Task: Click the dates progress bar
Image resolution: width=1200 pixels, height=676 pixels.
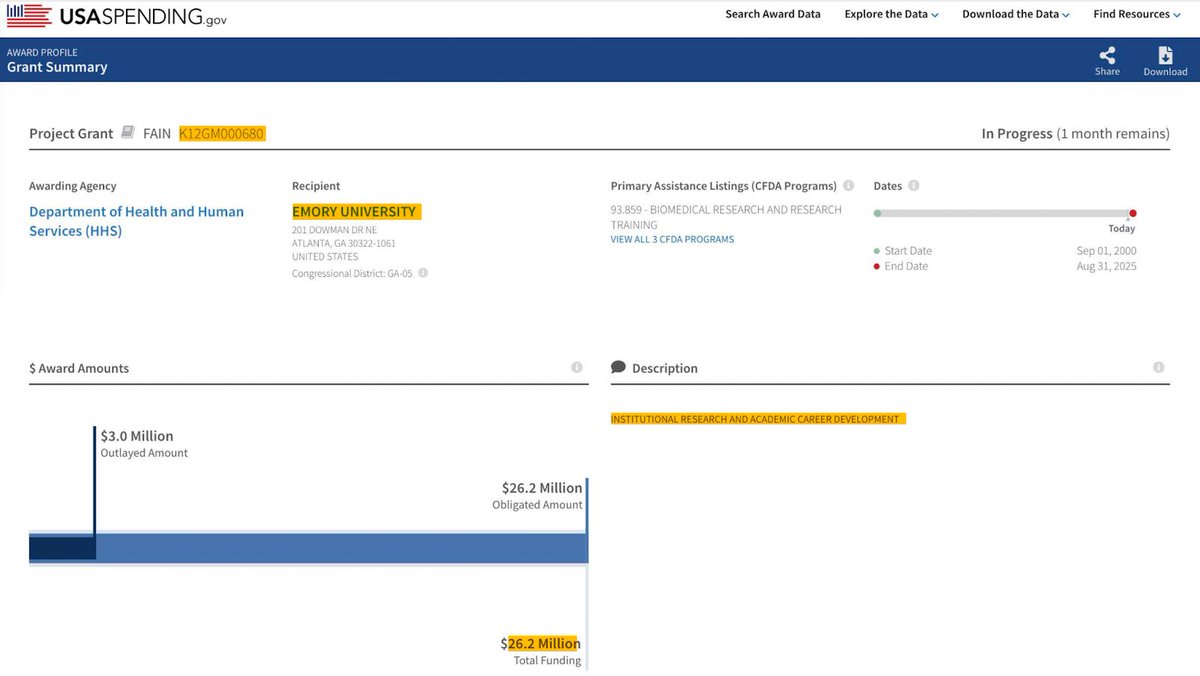Action: click(x=1003, y=213)
